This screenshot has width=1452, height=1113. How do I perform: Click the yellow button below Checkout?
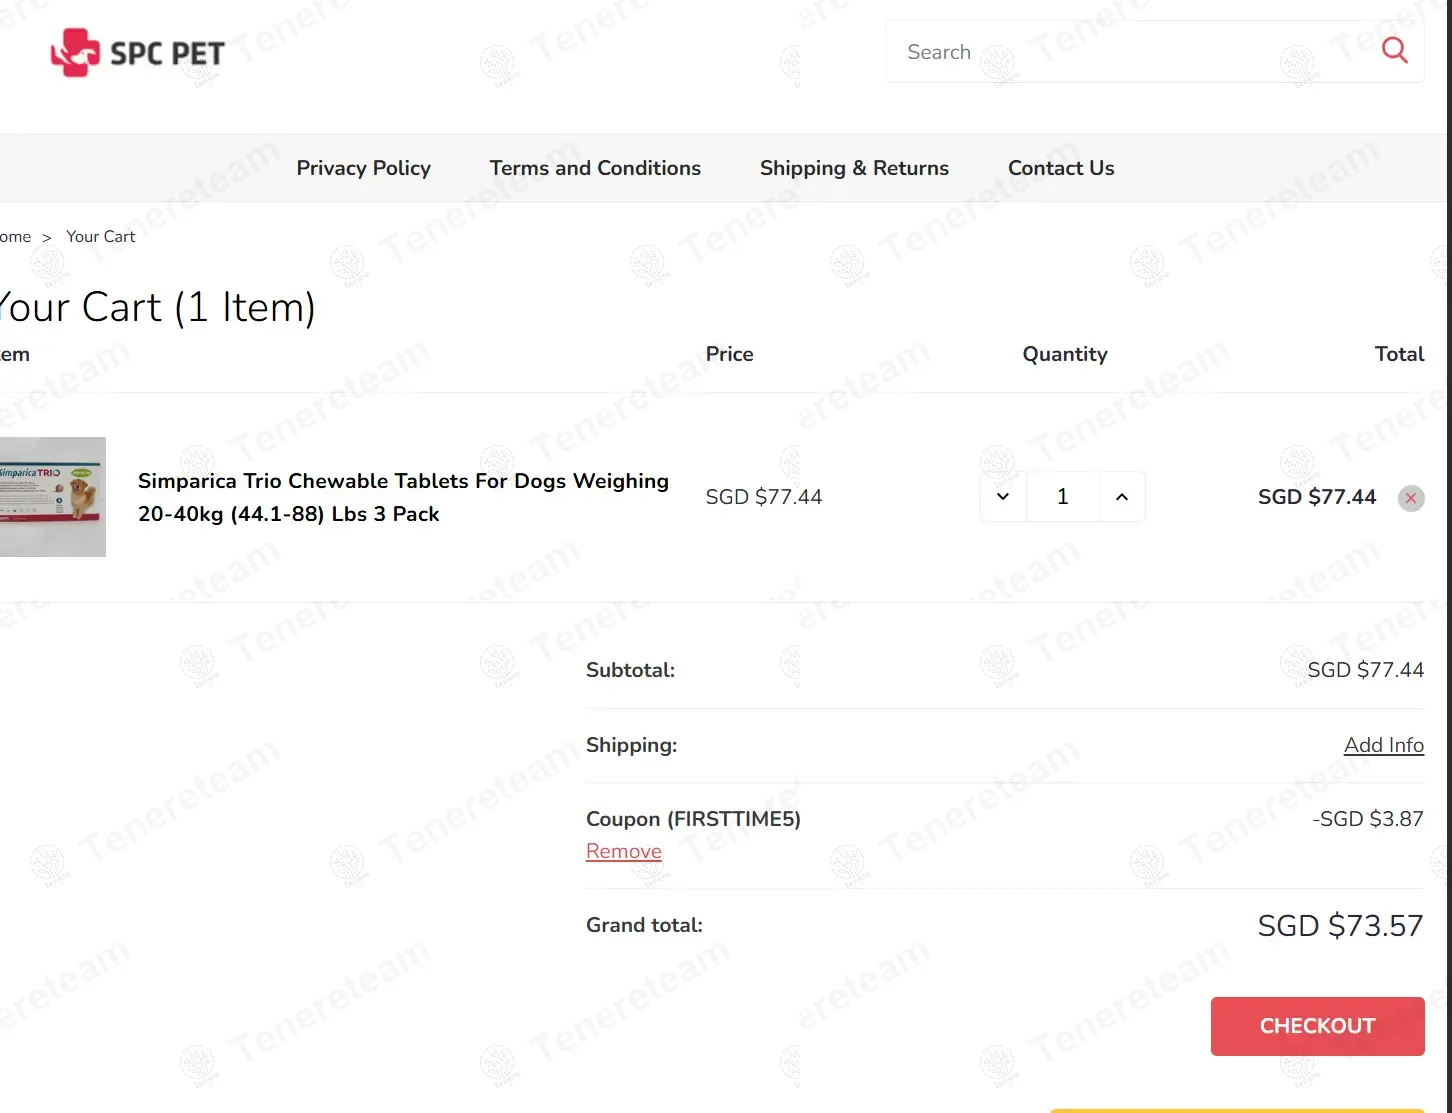1237,1109
